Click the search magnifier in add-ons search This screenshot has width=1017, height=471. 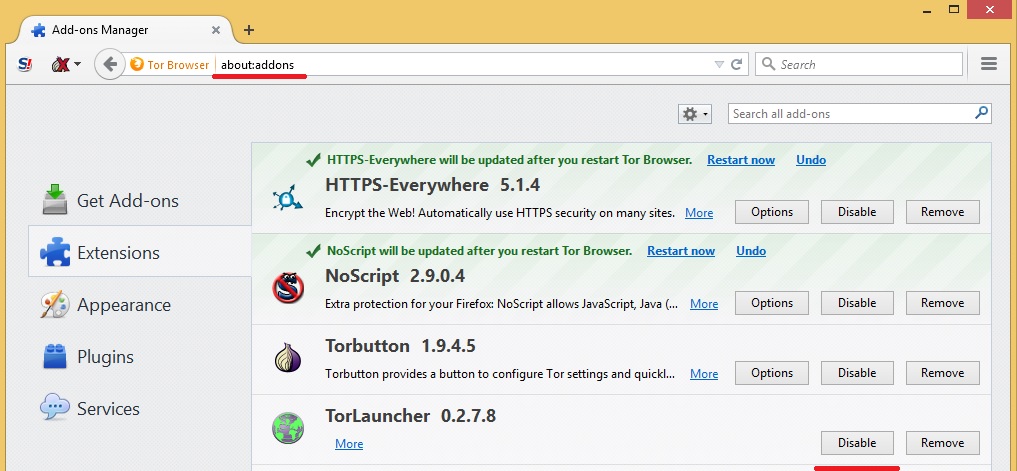pyautogui.click(x=981, y=114)
